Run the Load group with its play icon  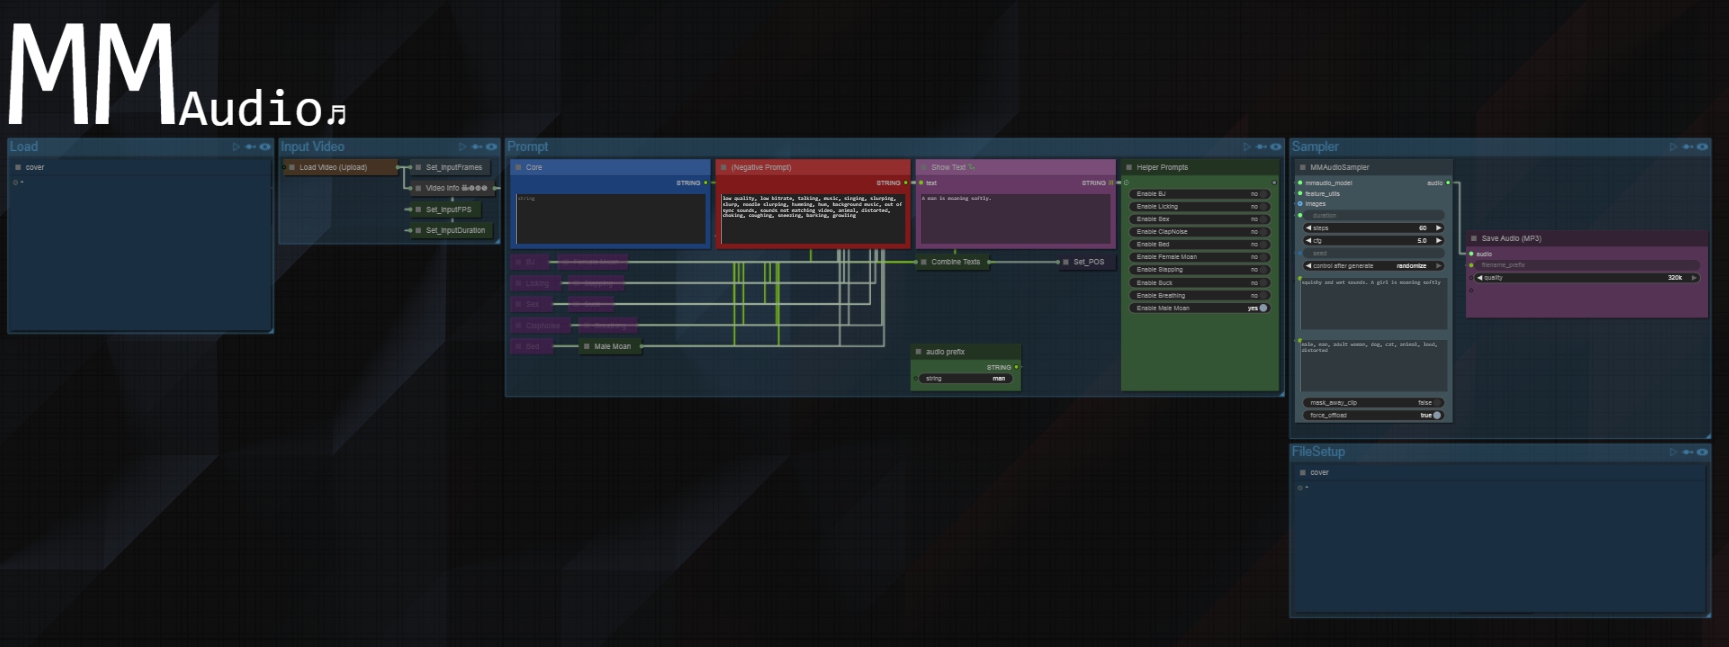[x=236, y=147]
